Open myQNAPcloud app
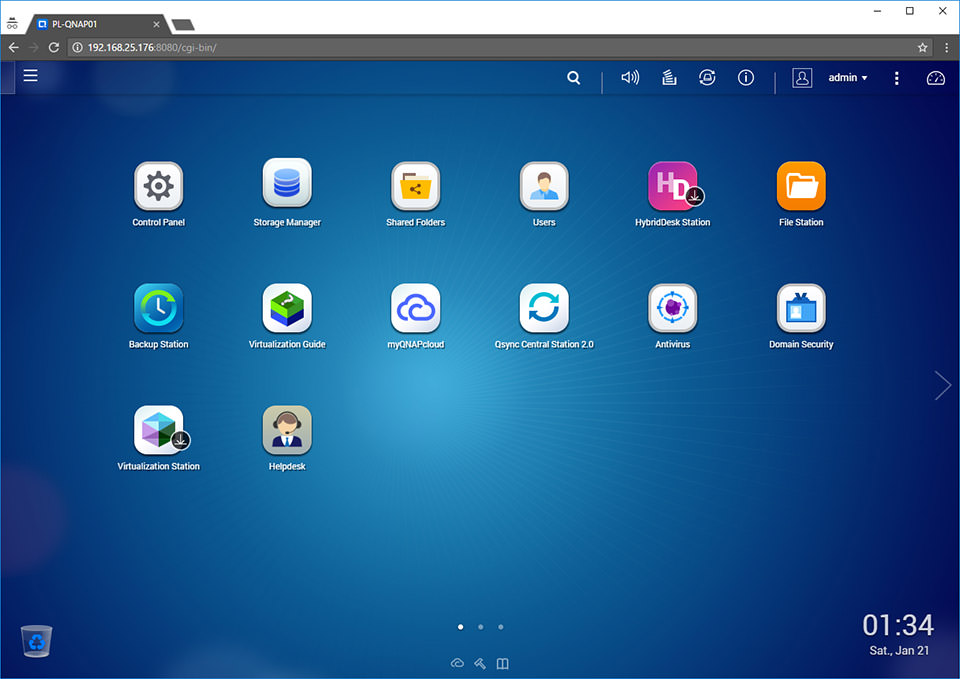 coord(416,307)
